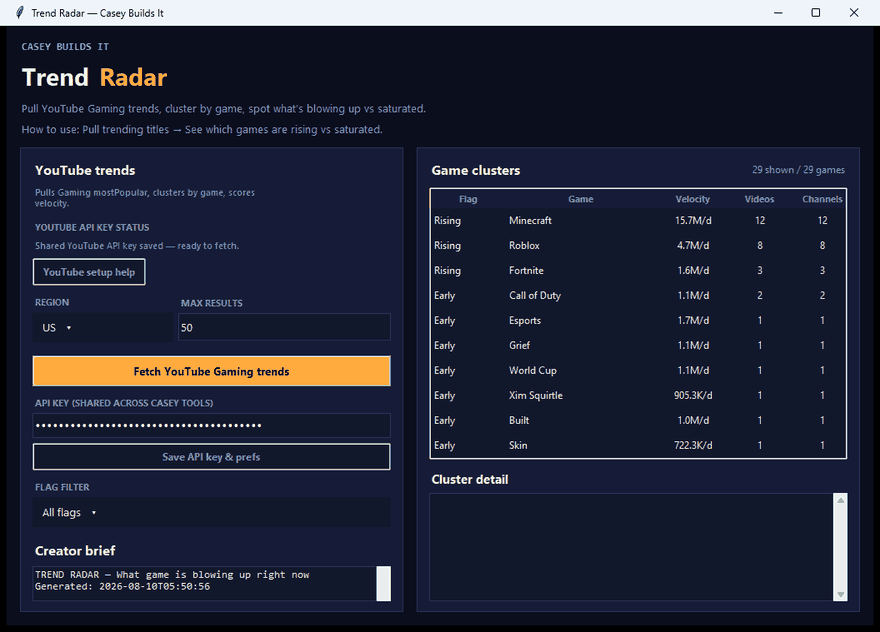The image size is (880, 632).
Task: Click the 15.7M/d velocity value
Action: click(x=693, y=221)
